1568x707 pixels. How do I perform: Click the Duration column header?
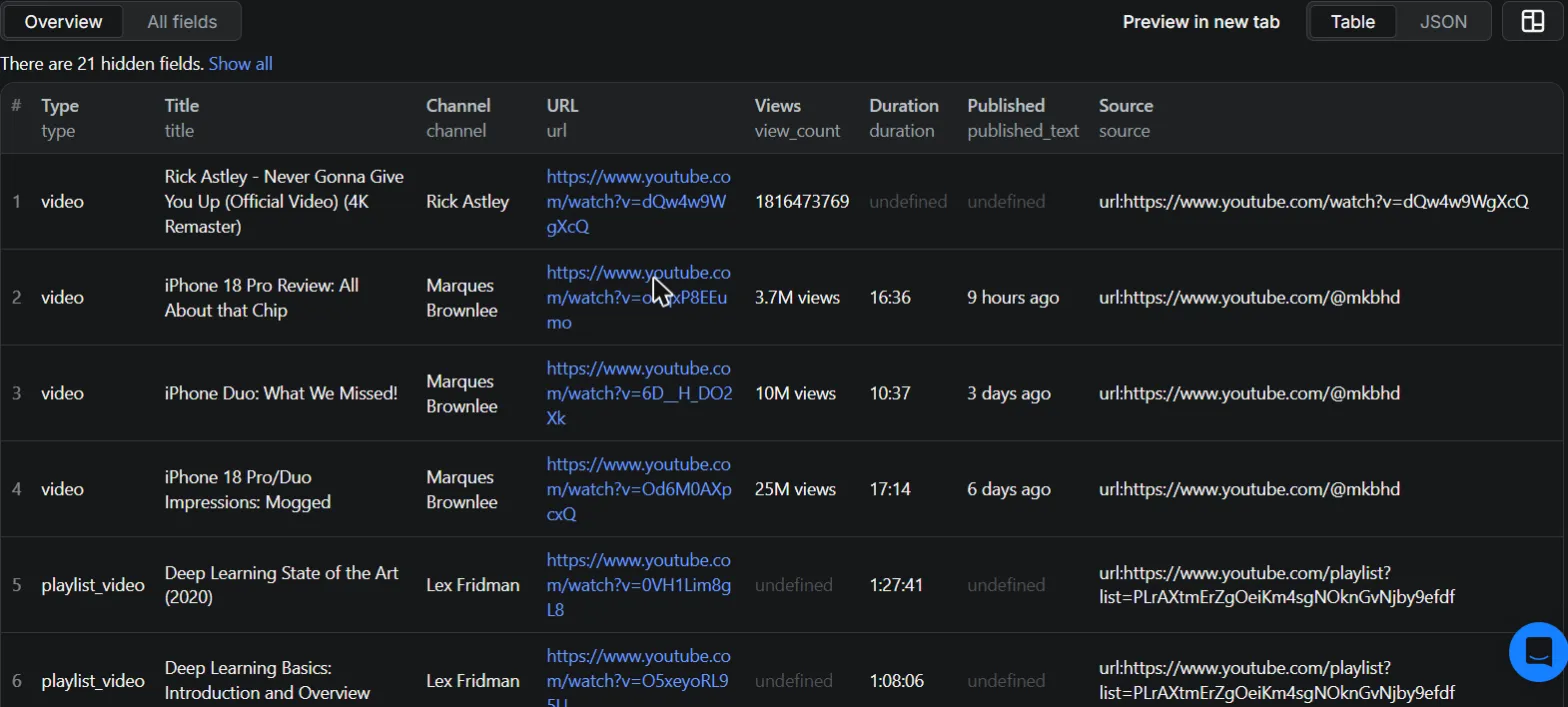tap(904, 106)
